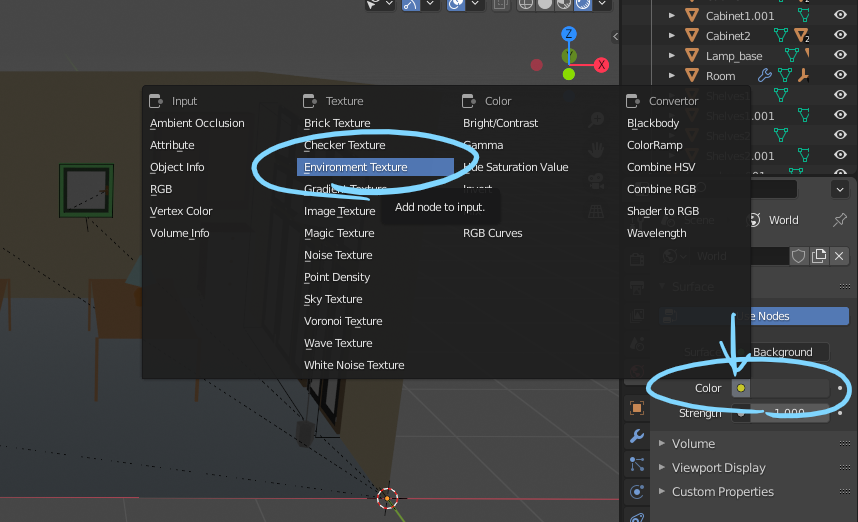Click Shelves1.001 mesh data icon
This screenshot has height=522, width=858.
(x=803, y=115)
